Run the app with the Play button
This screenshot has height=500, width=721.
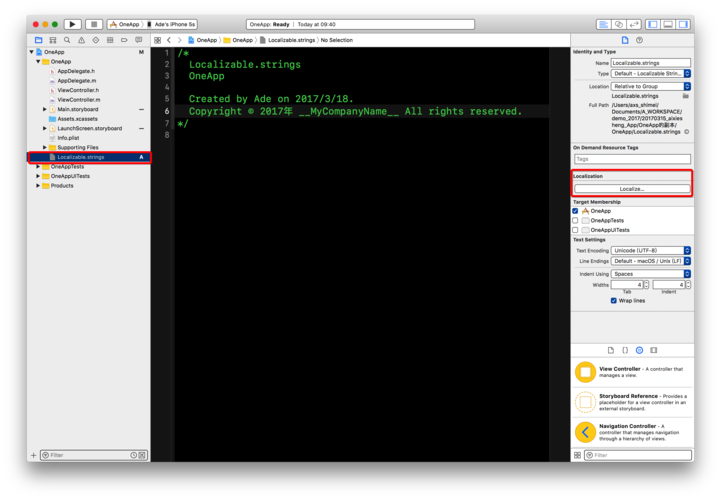[72, 24]
